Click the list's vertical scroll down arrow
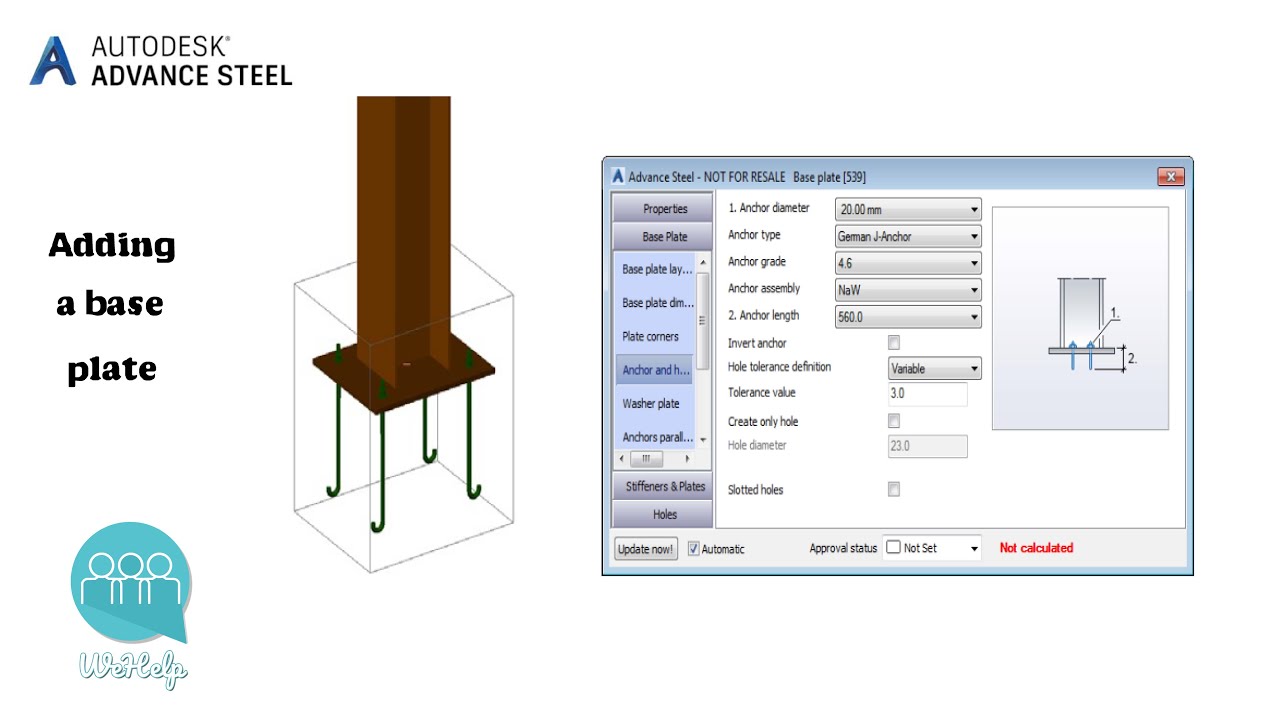This screenshot has width=1280, height=720. 703,440
